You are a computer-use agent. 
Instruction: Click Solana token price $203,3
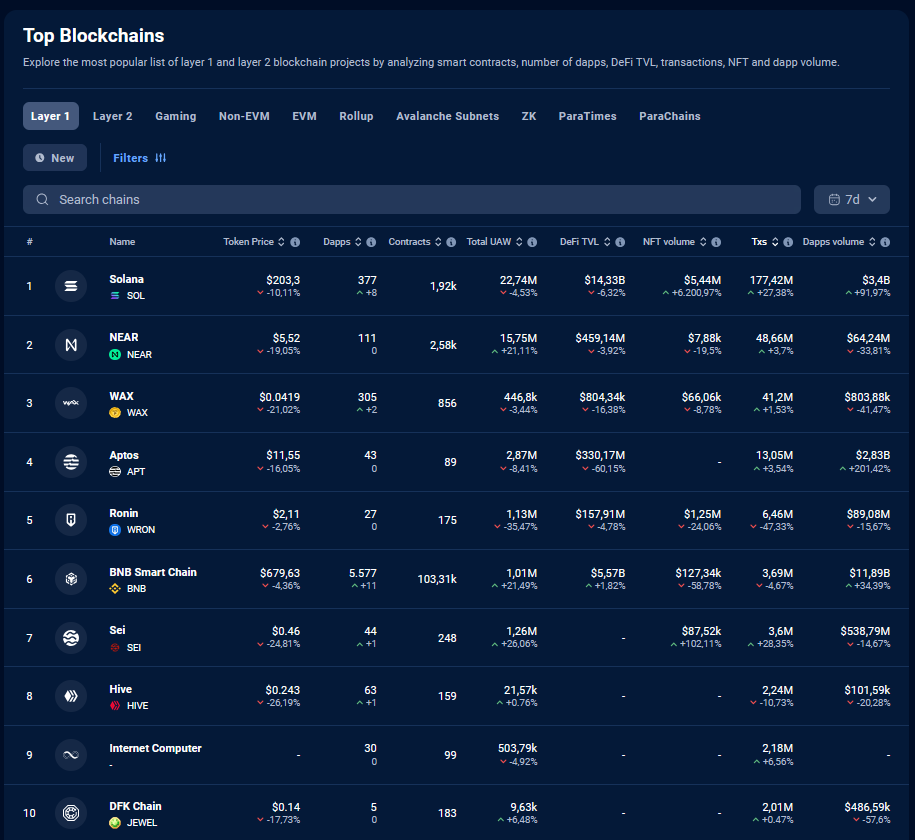[283, 280]
